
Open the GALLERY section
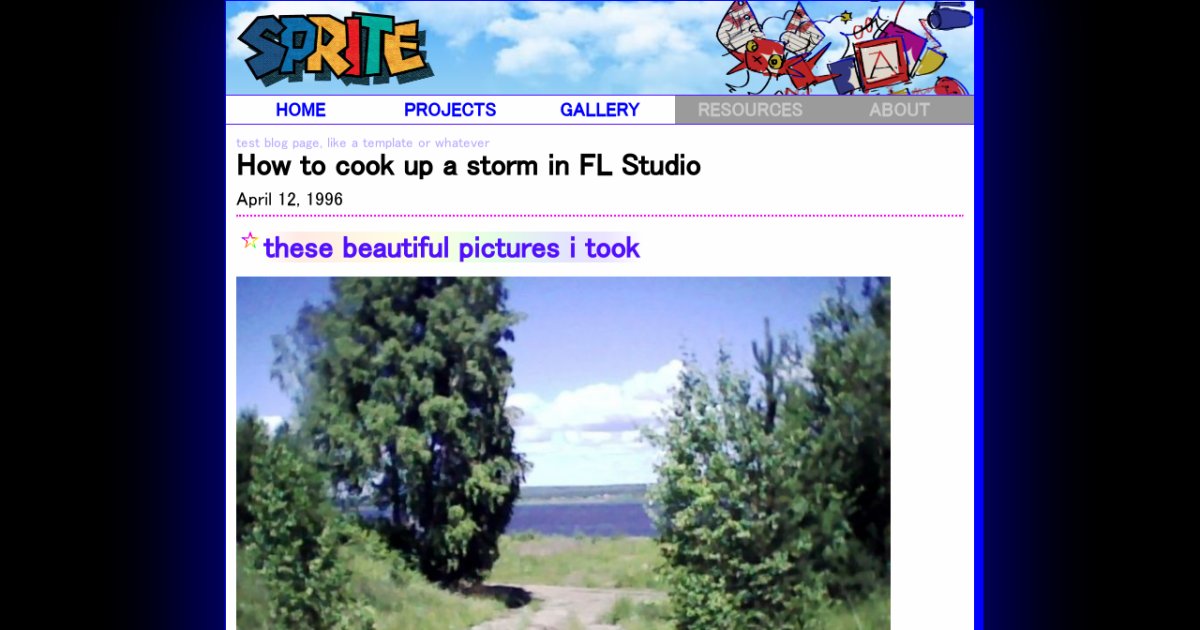click(600, 110)
